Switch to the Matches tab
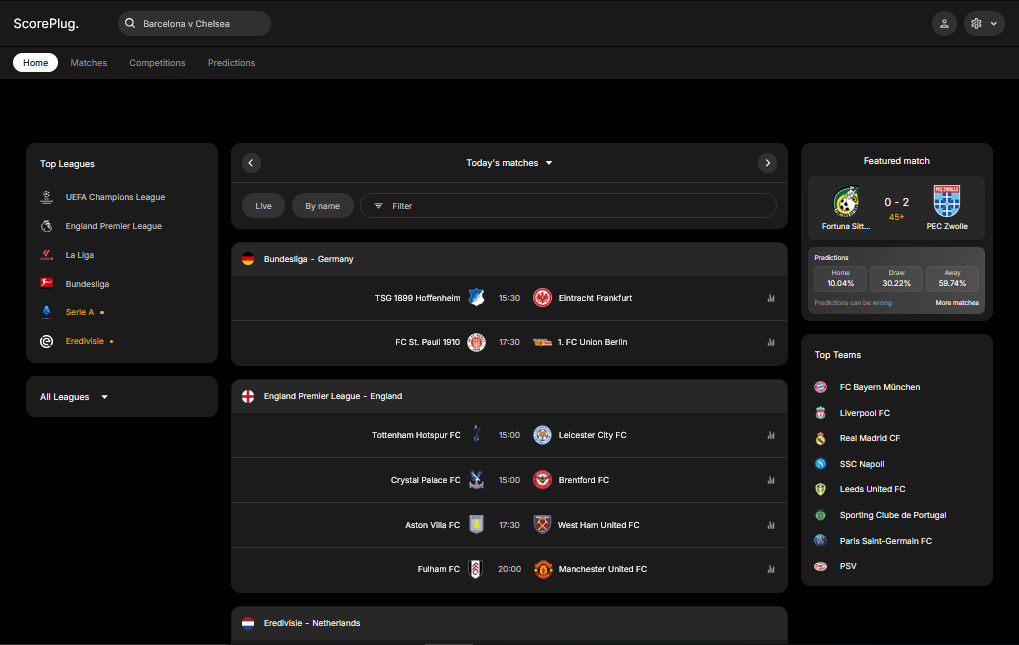Screen dimensions: 1019x645 (89, 63)
